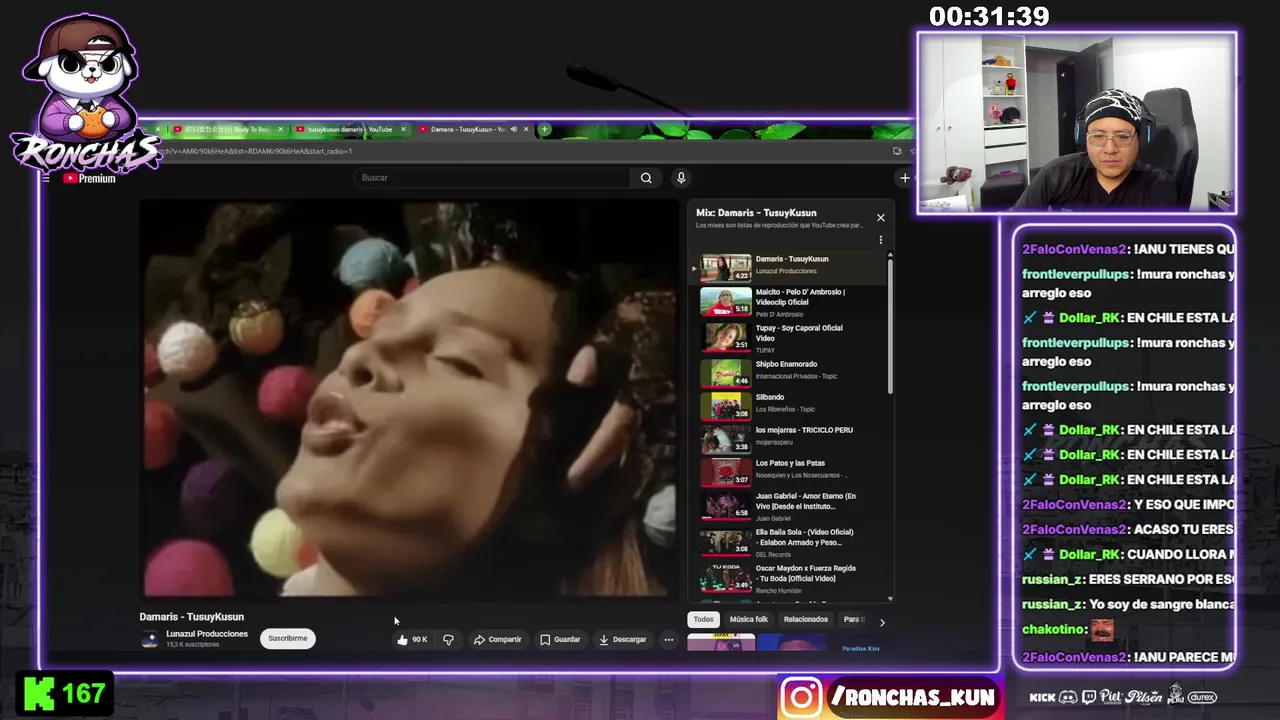This screenshot has height=720, width=1280.
Task: Click the Descargar download button
Action: [x=622, y=639]
